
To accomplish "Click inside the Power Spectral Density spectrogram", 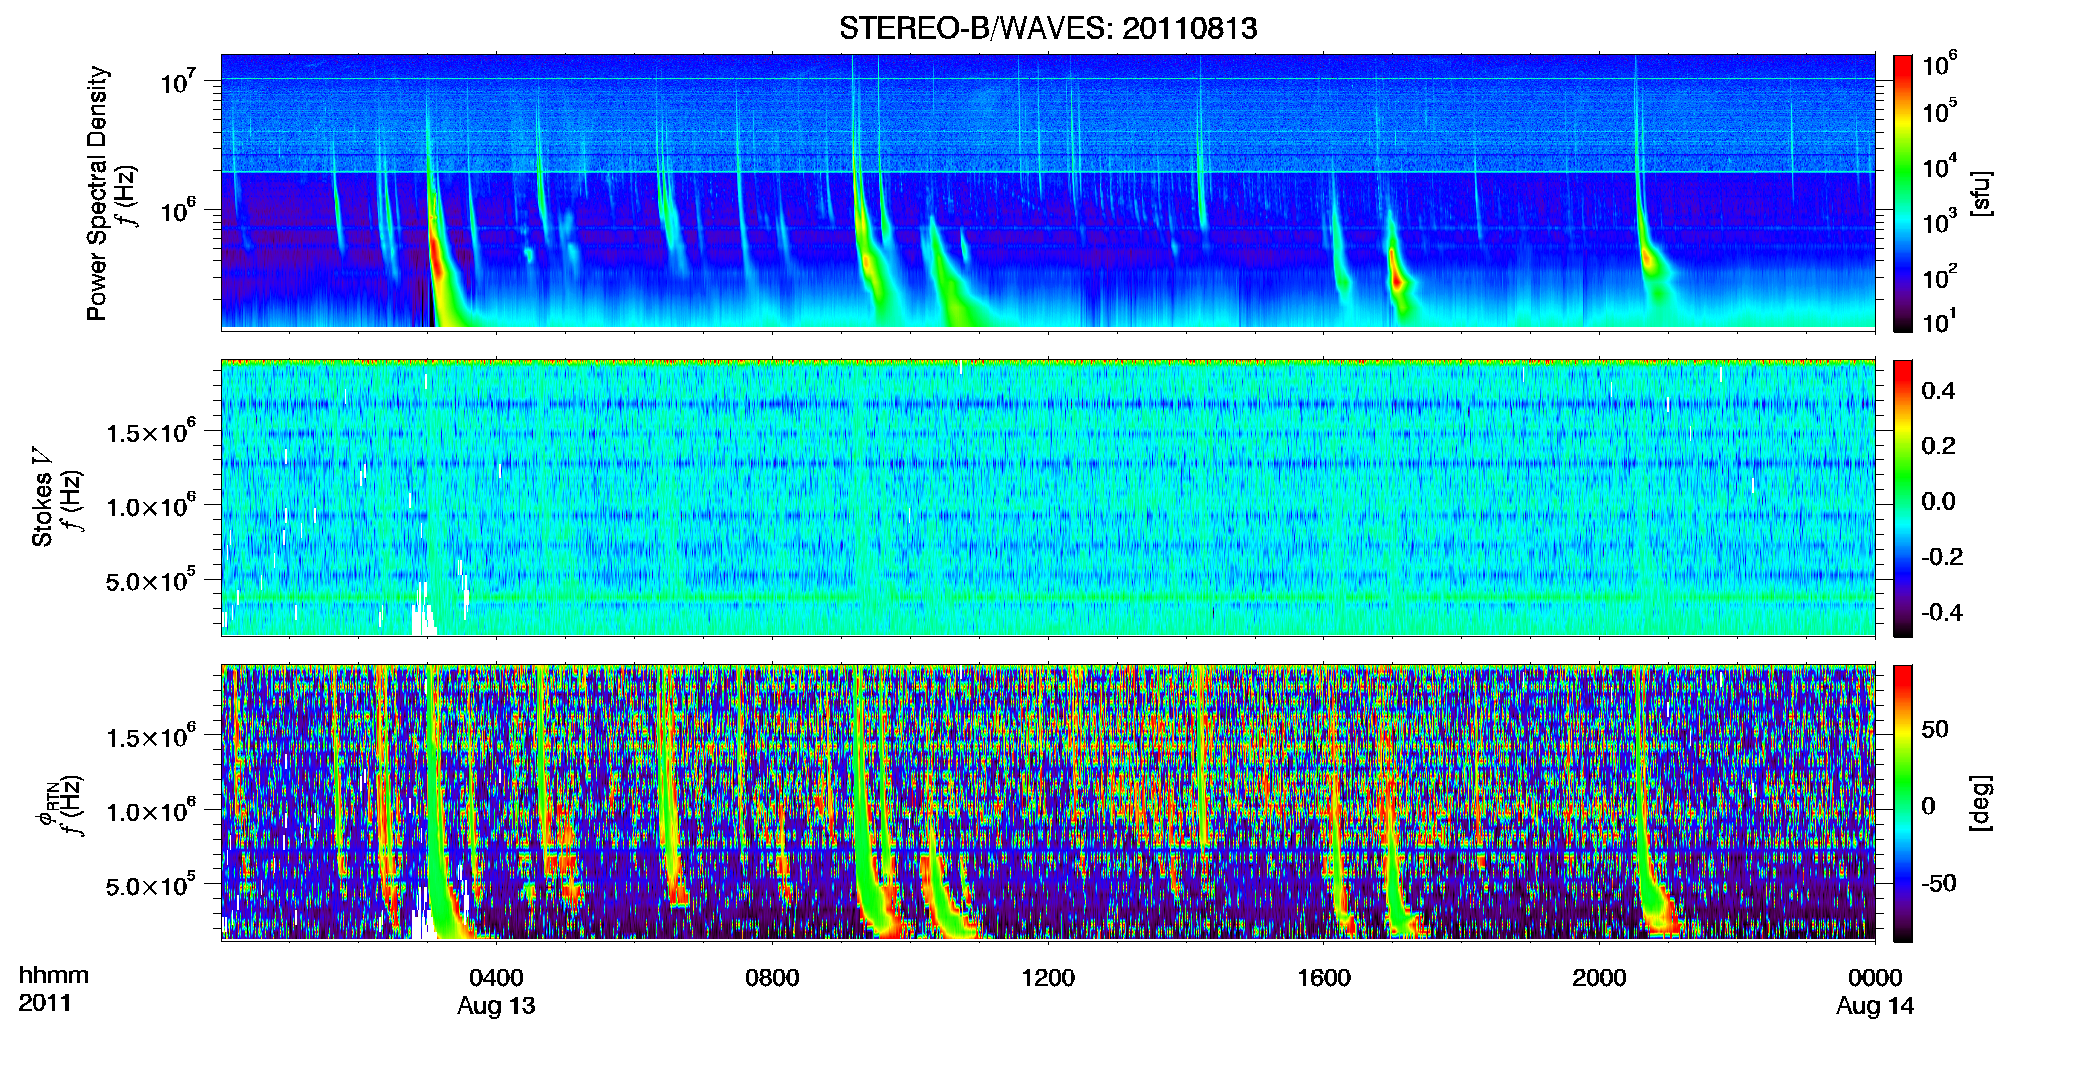I will pyautogui.click(x=1048, y=191).
